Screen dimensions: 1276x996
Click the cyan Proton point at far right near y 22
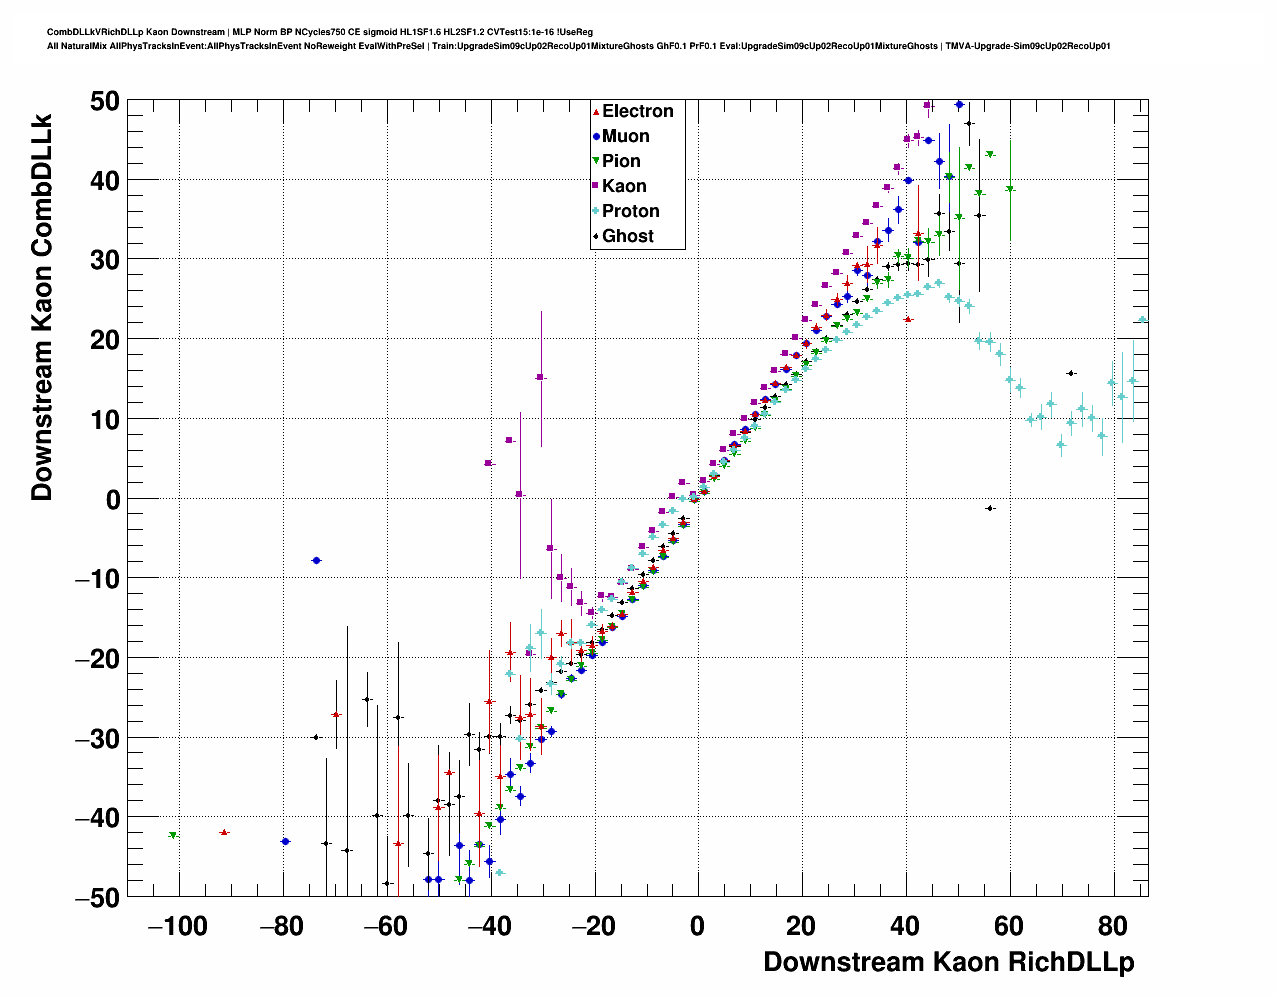click(1142, 320)
